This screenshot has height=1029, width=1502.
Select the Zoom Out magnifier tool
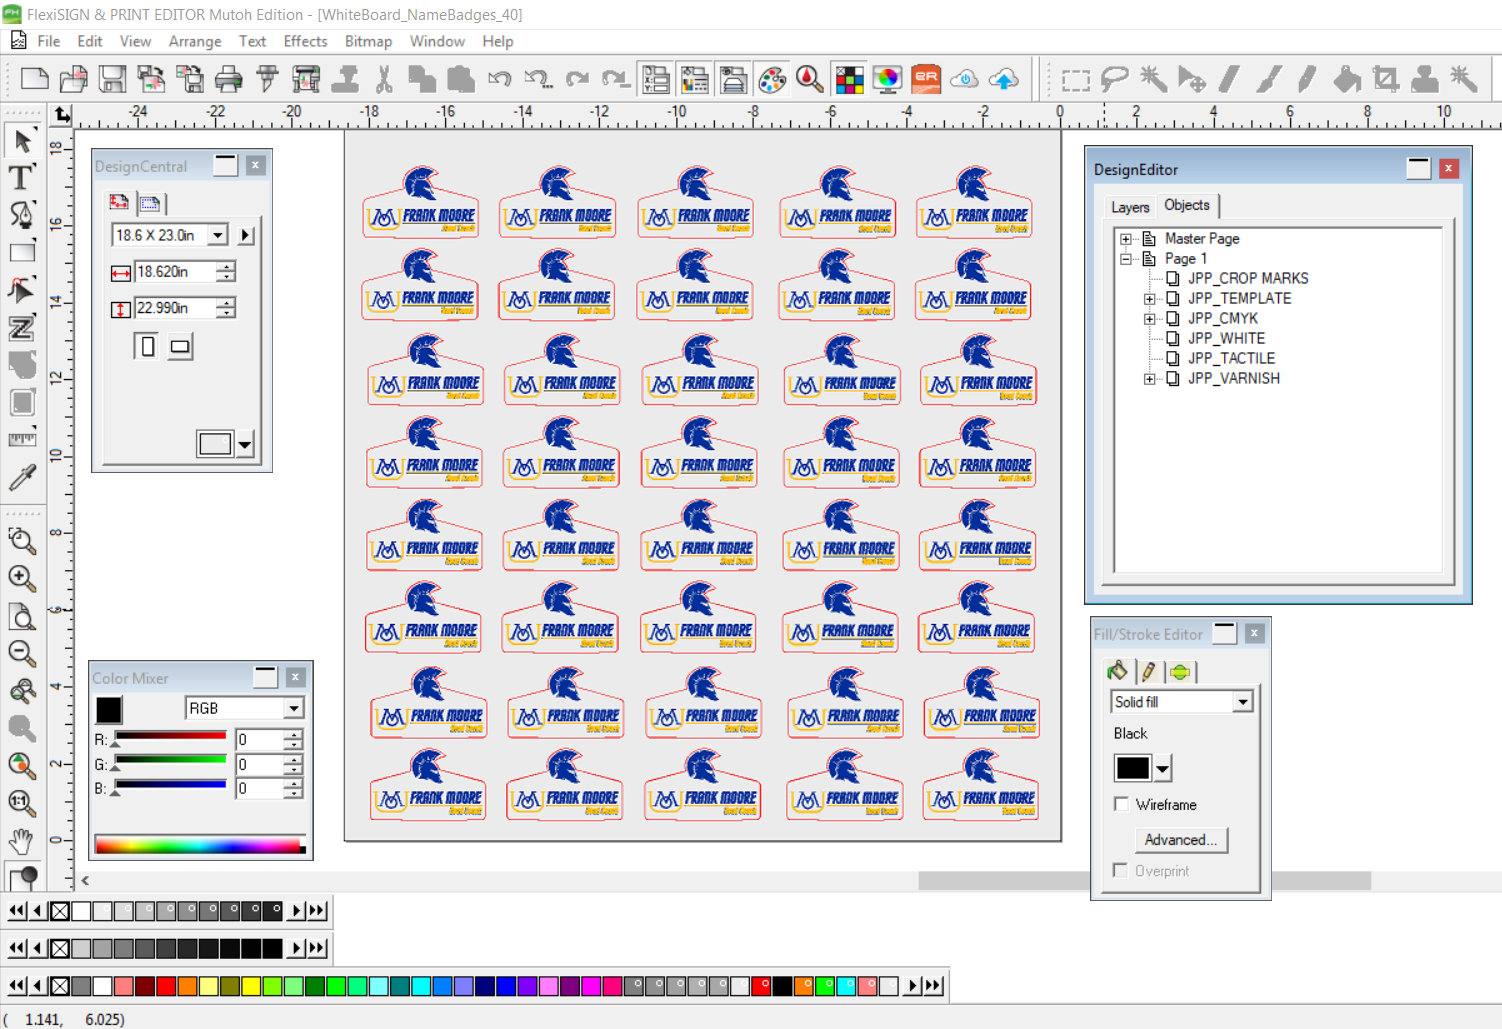point(22,653)
